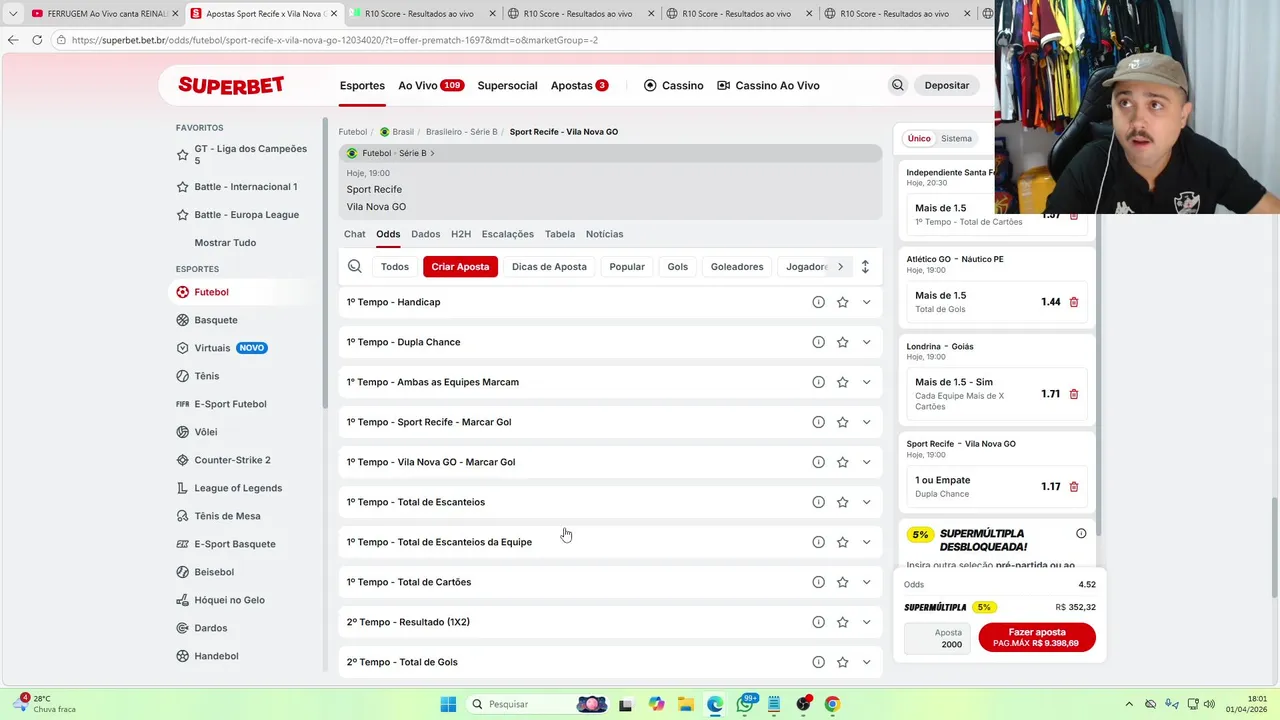Favorite GT - Liga dos Campeões 5 star
This screenshot has width=1280, height=720.
coord(182,155)
